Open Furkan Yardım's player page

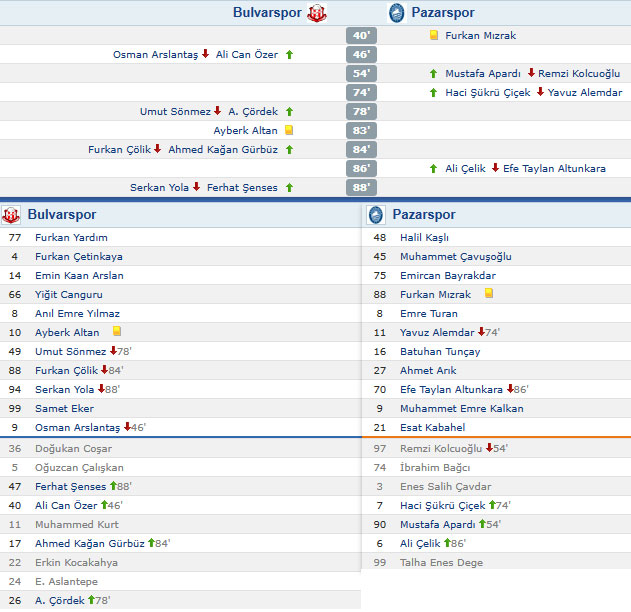(71, 237)
